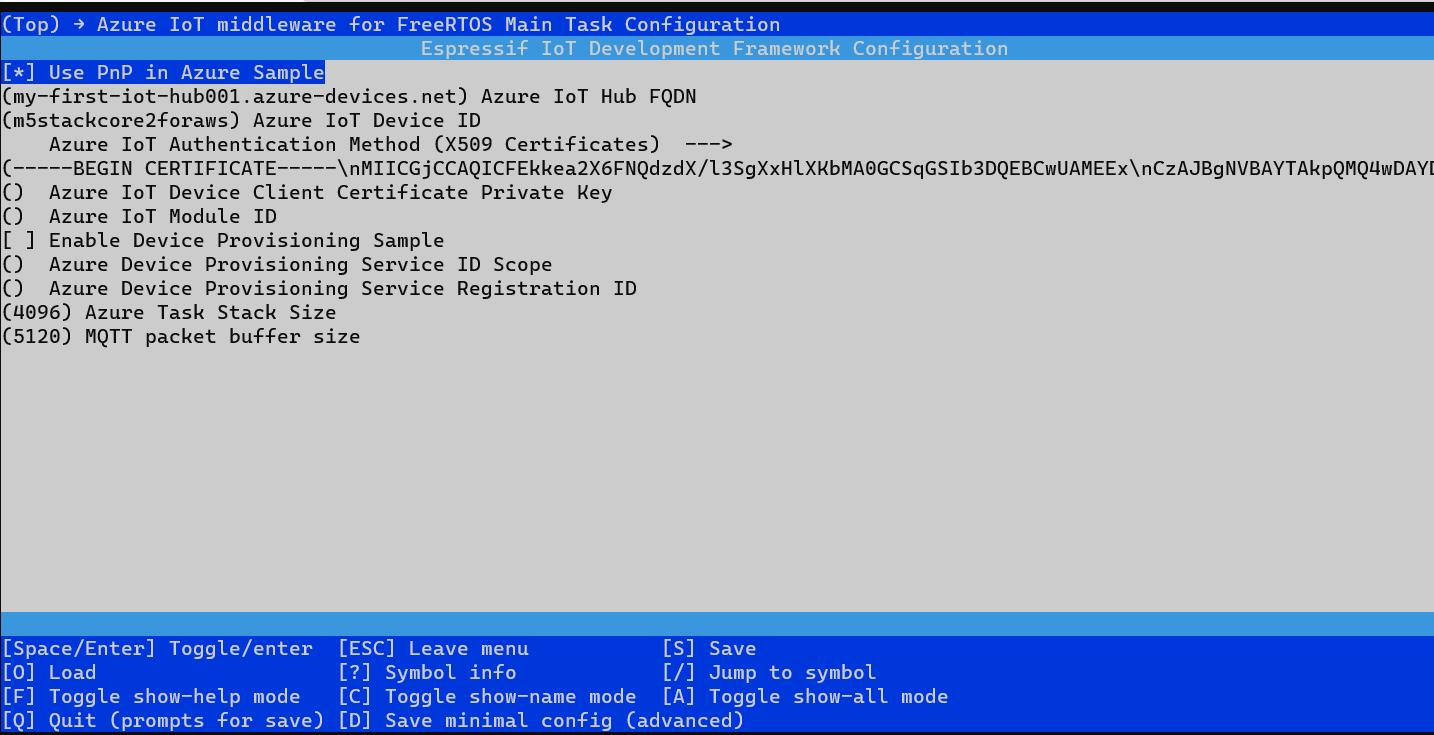Click the [?] Symbol info hint
This screenshot has height=735, width=1434.
point(427,672)
